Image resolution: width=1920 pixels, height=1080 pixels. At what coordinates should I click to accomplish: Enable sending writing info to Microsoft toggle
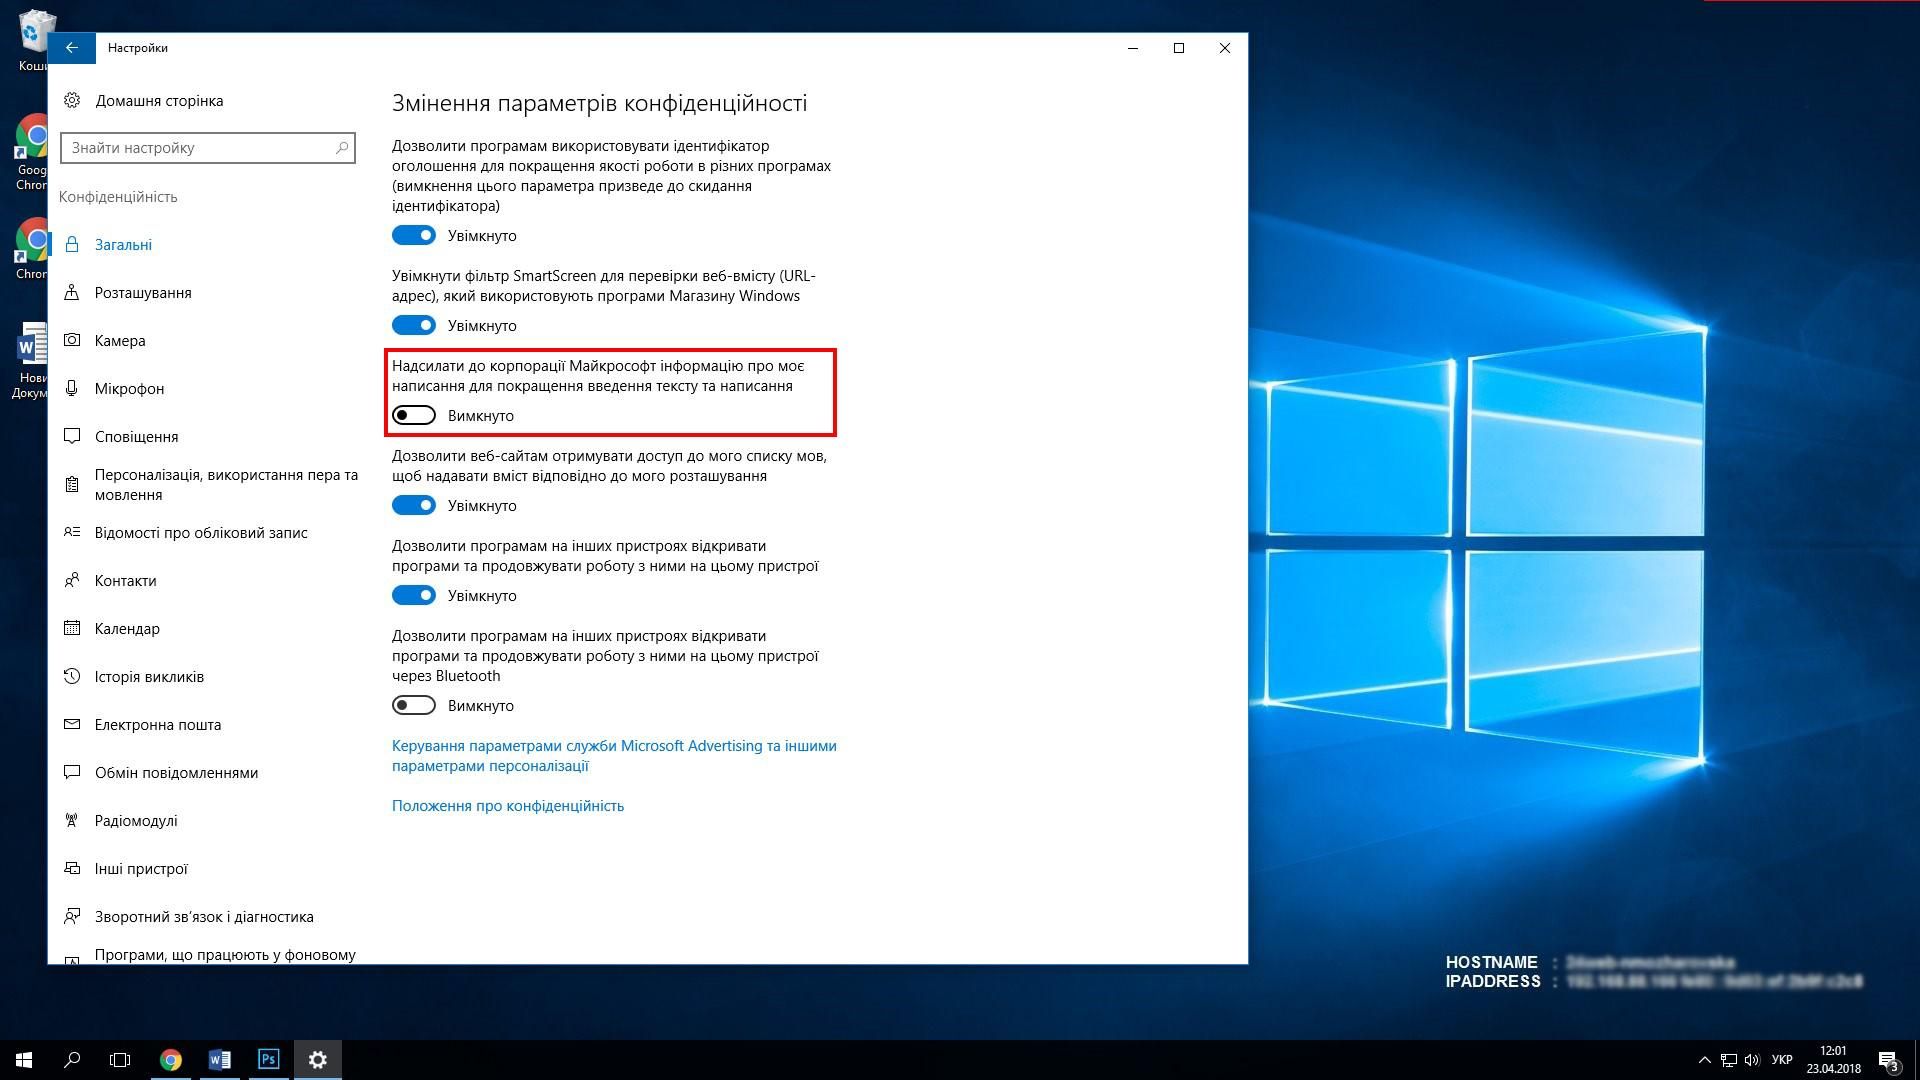tap(414, 416)
